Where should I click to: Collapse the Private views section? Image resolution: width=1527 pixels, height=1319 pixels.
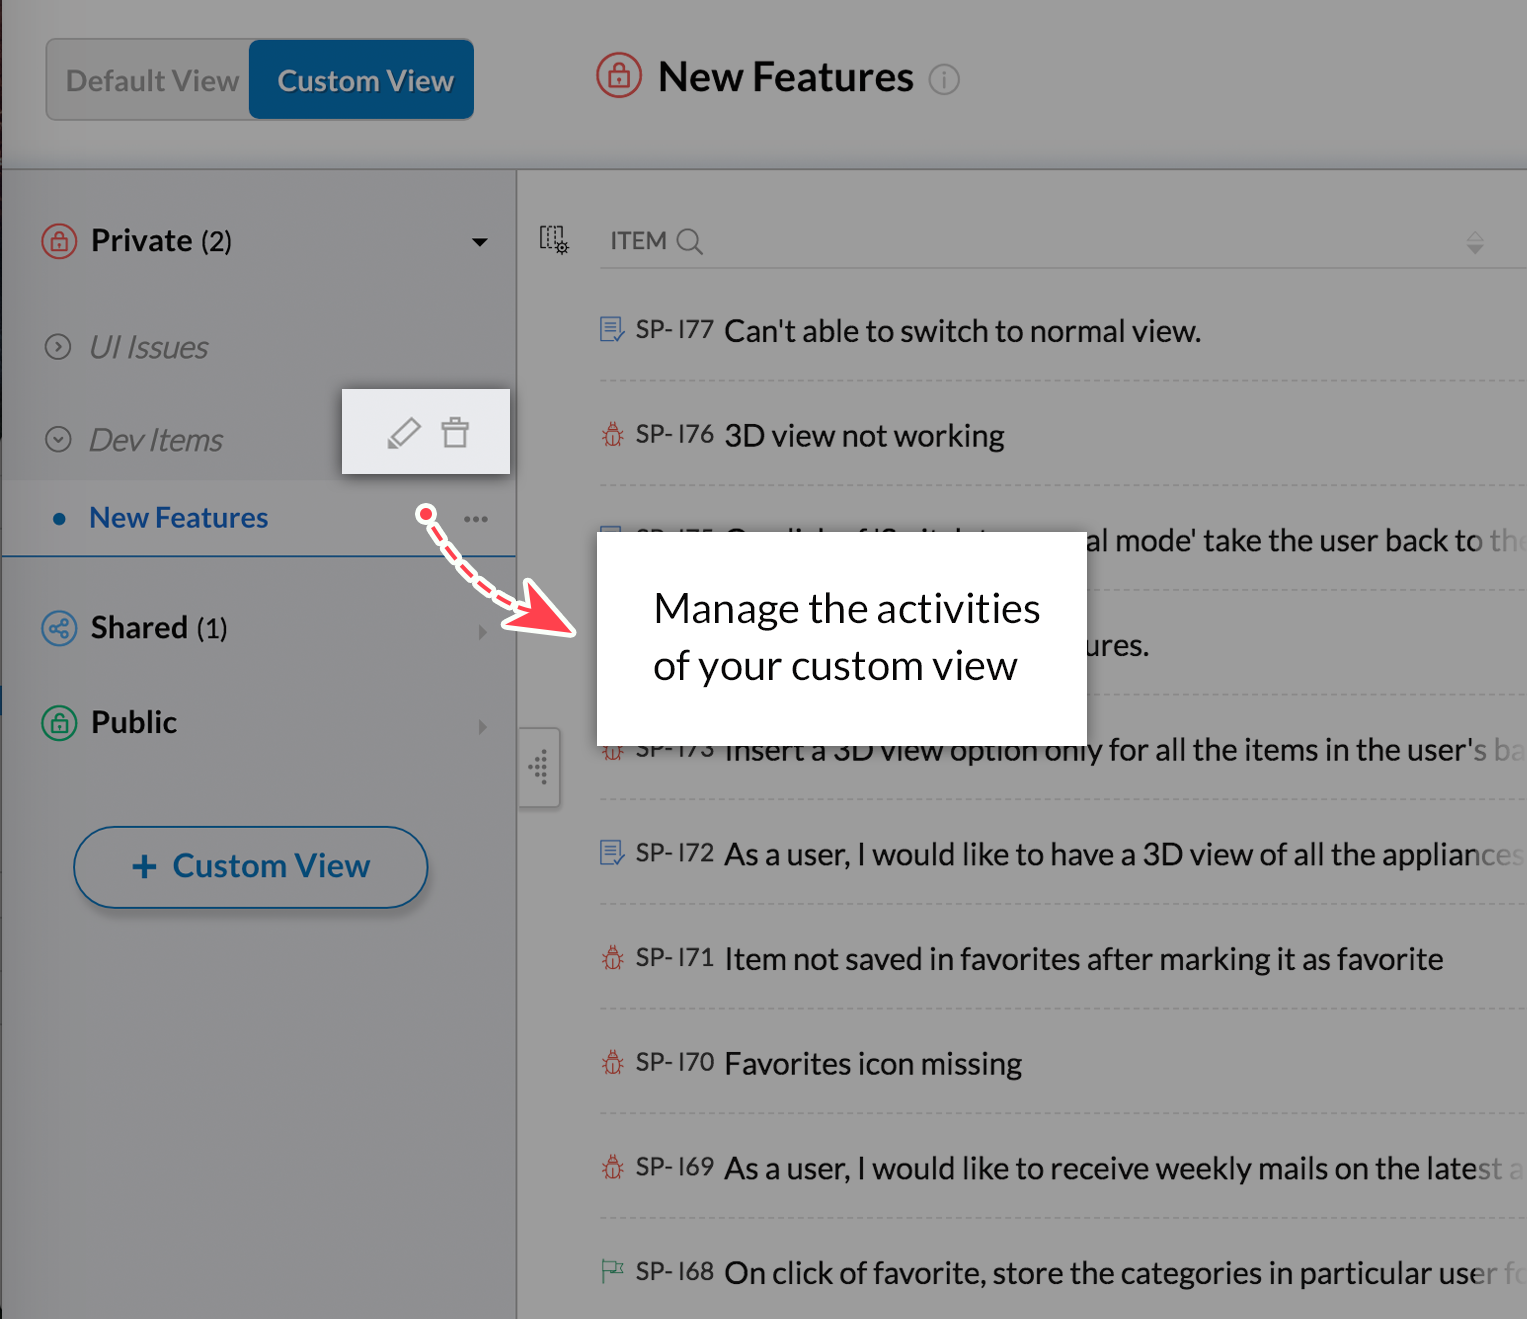tap(480, 242)
